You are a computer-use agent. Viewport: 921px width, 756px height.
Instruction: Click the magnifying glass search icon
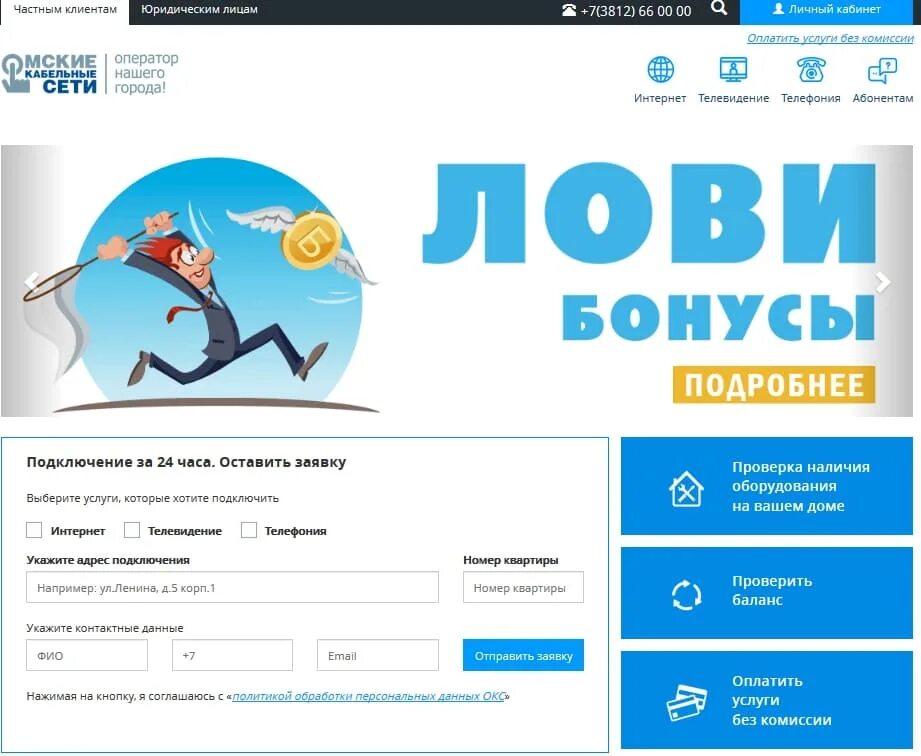[x=719, y=9]
